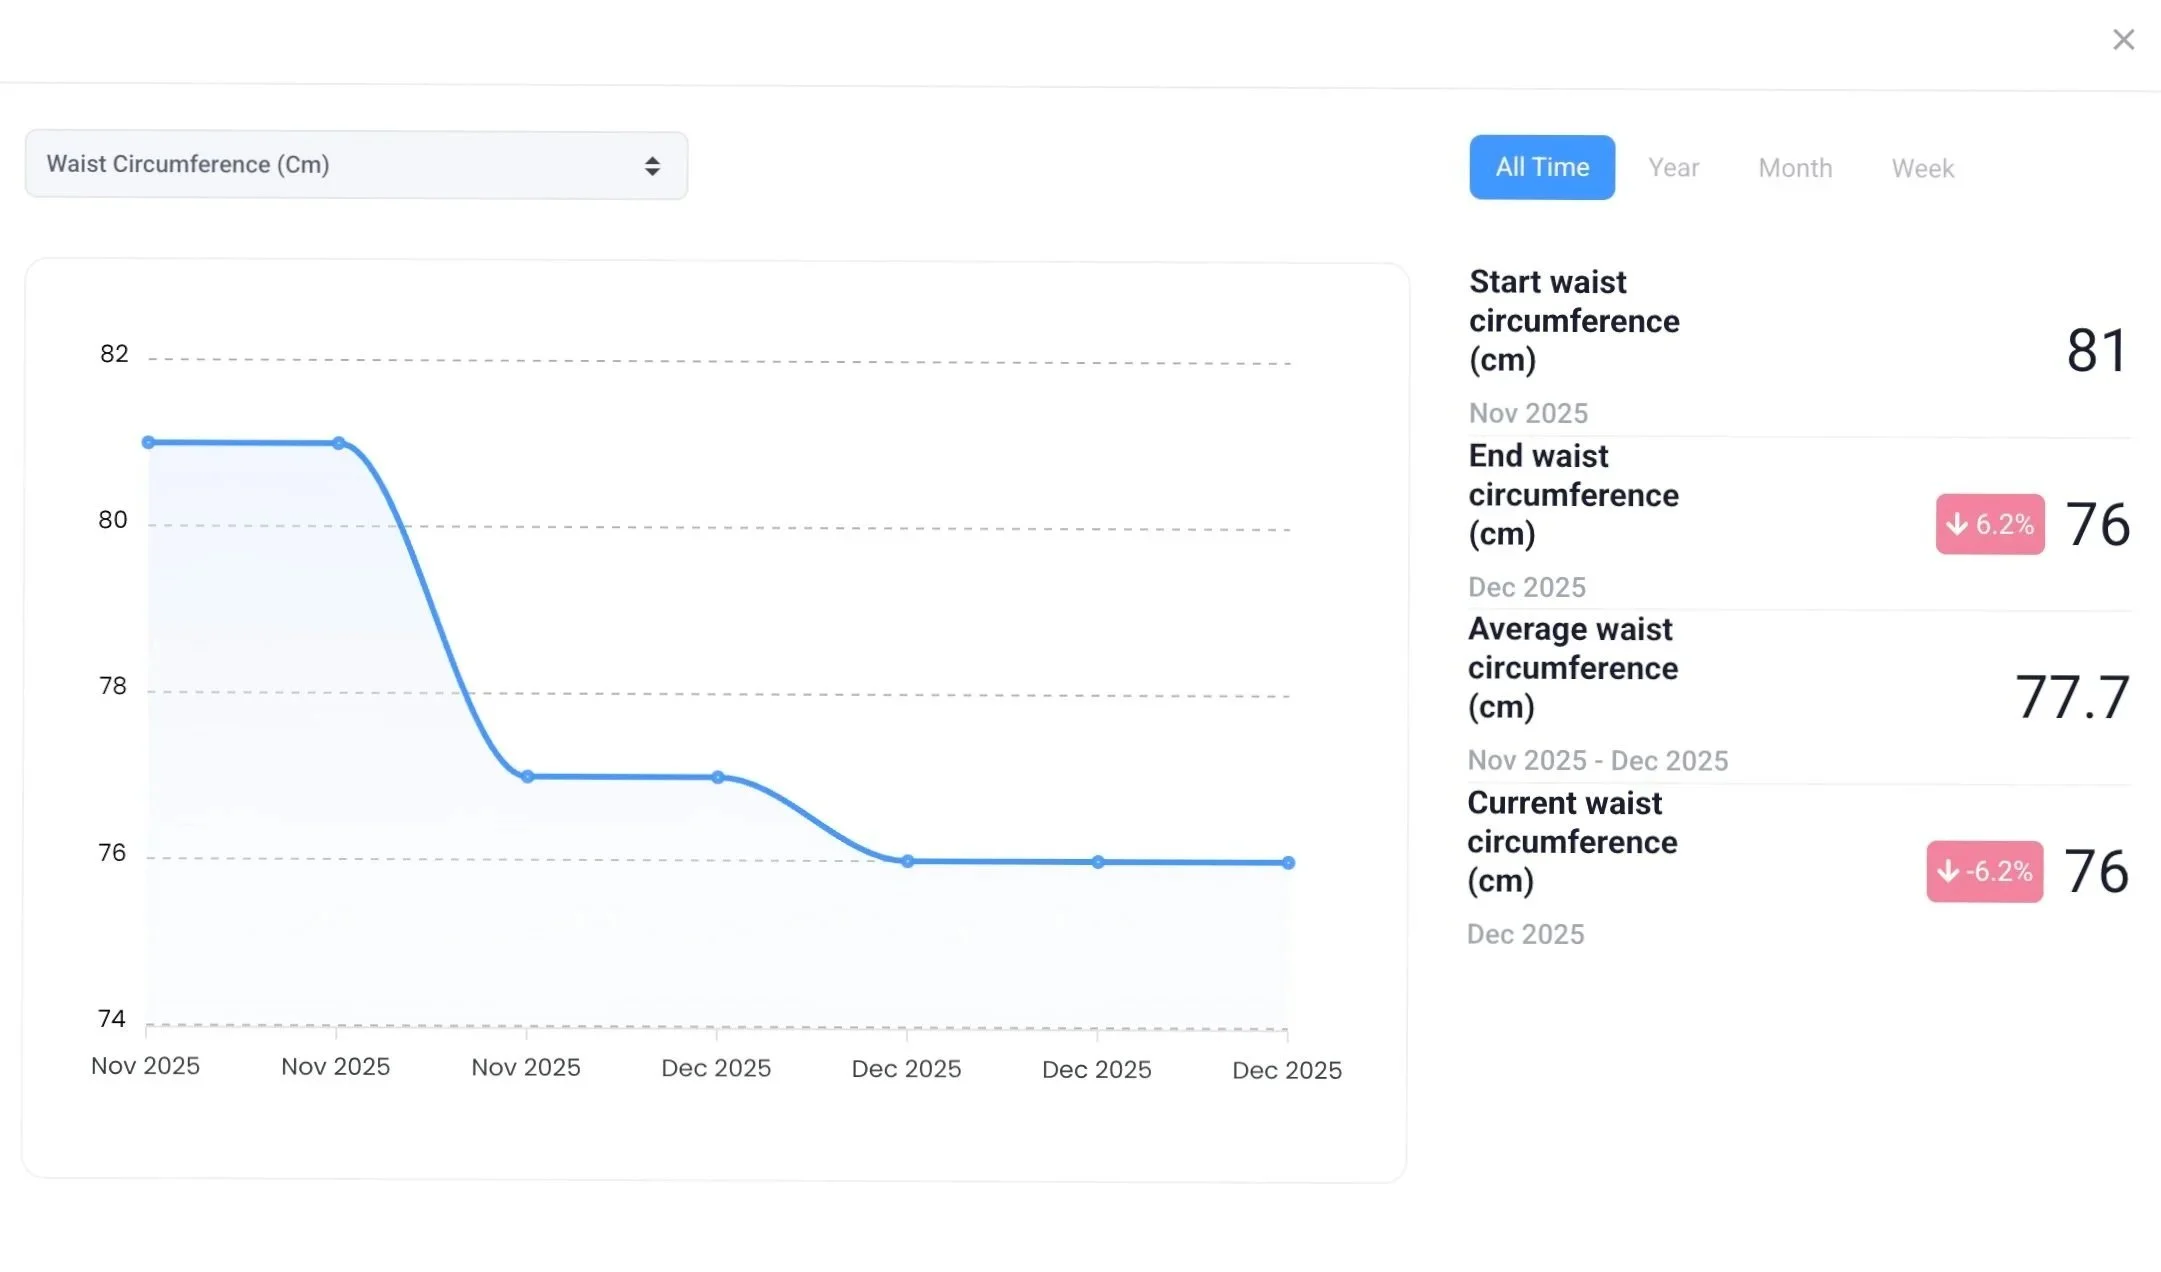Click the -6.2% badge beside Current waist
The height and width of the screenshot is (1272, 2161).
click(1984, 871)
